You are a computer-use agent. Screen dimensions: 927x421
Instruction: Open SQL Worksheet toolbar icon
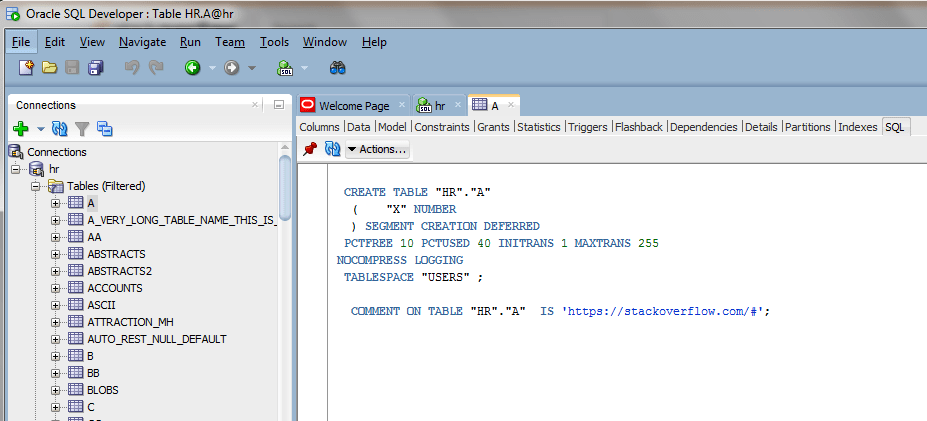click(x=286, y=68)
